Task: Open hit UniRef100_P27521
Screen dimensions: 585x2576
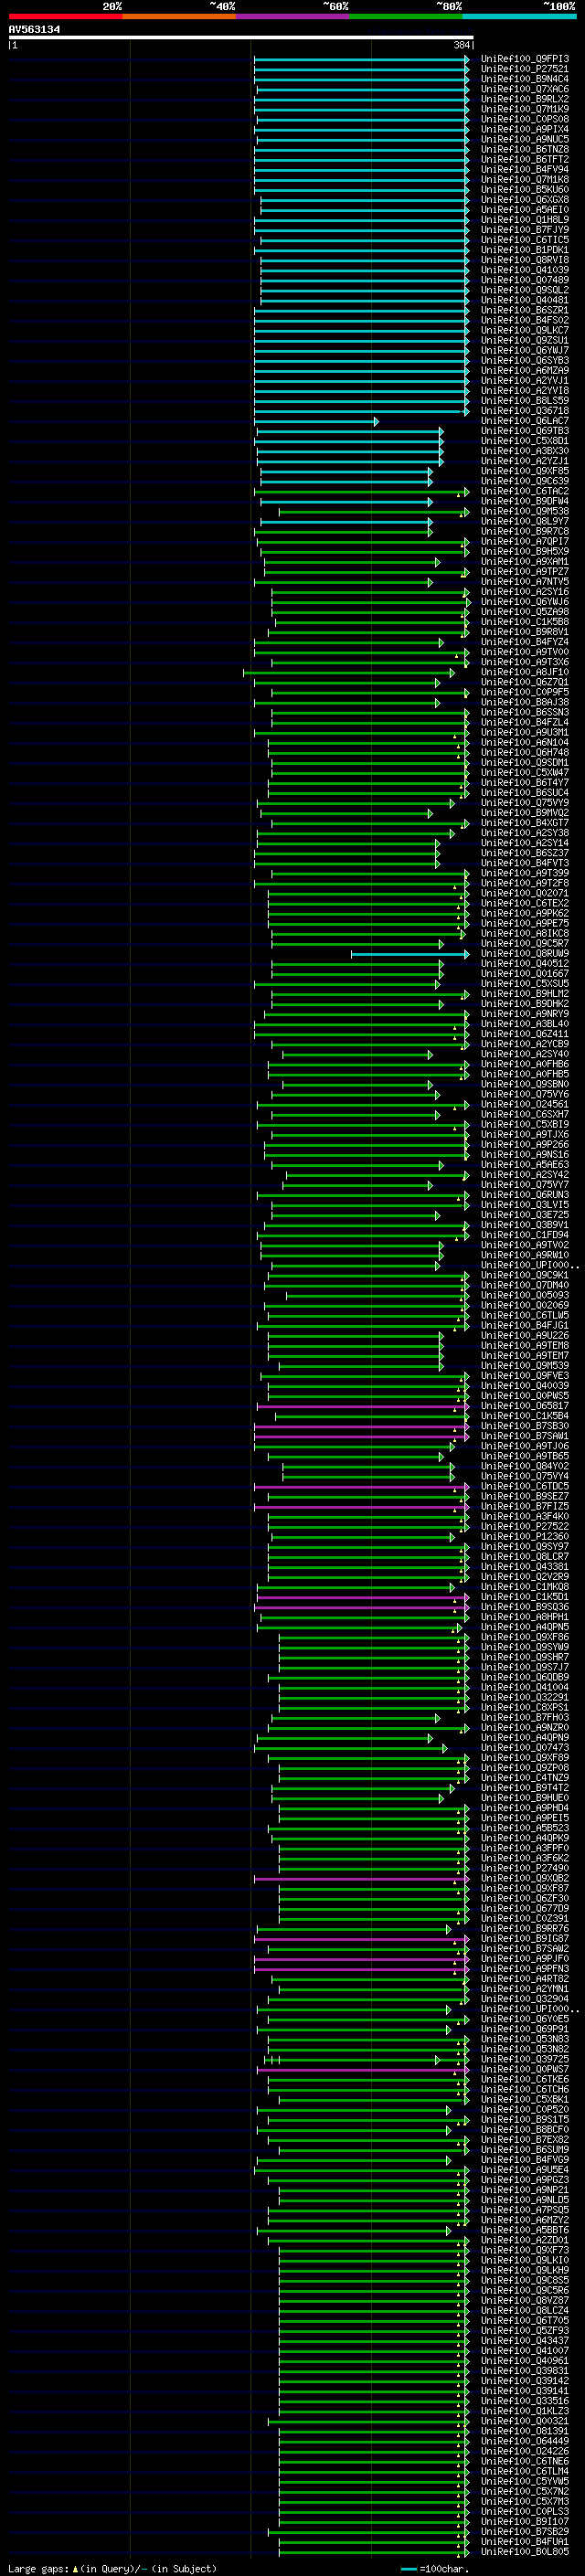Action: [x=525, y=69]
